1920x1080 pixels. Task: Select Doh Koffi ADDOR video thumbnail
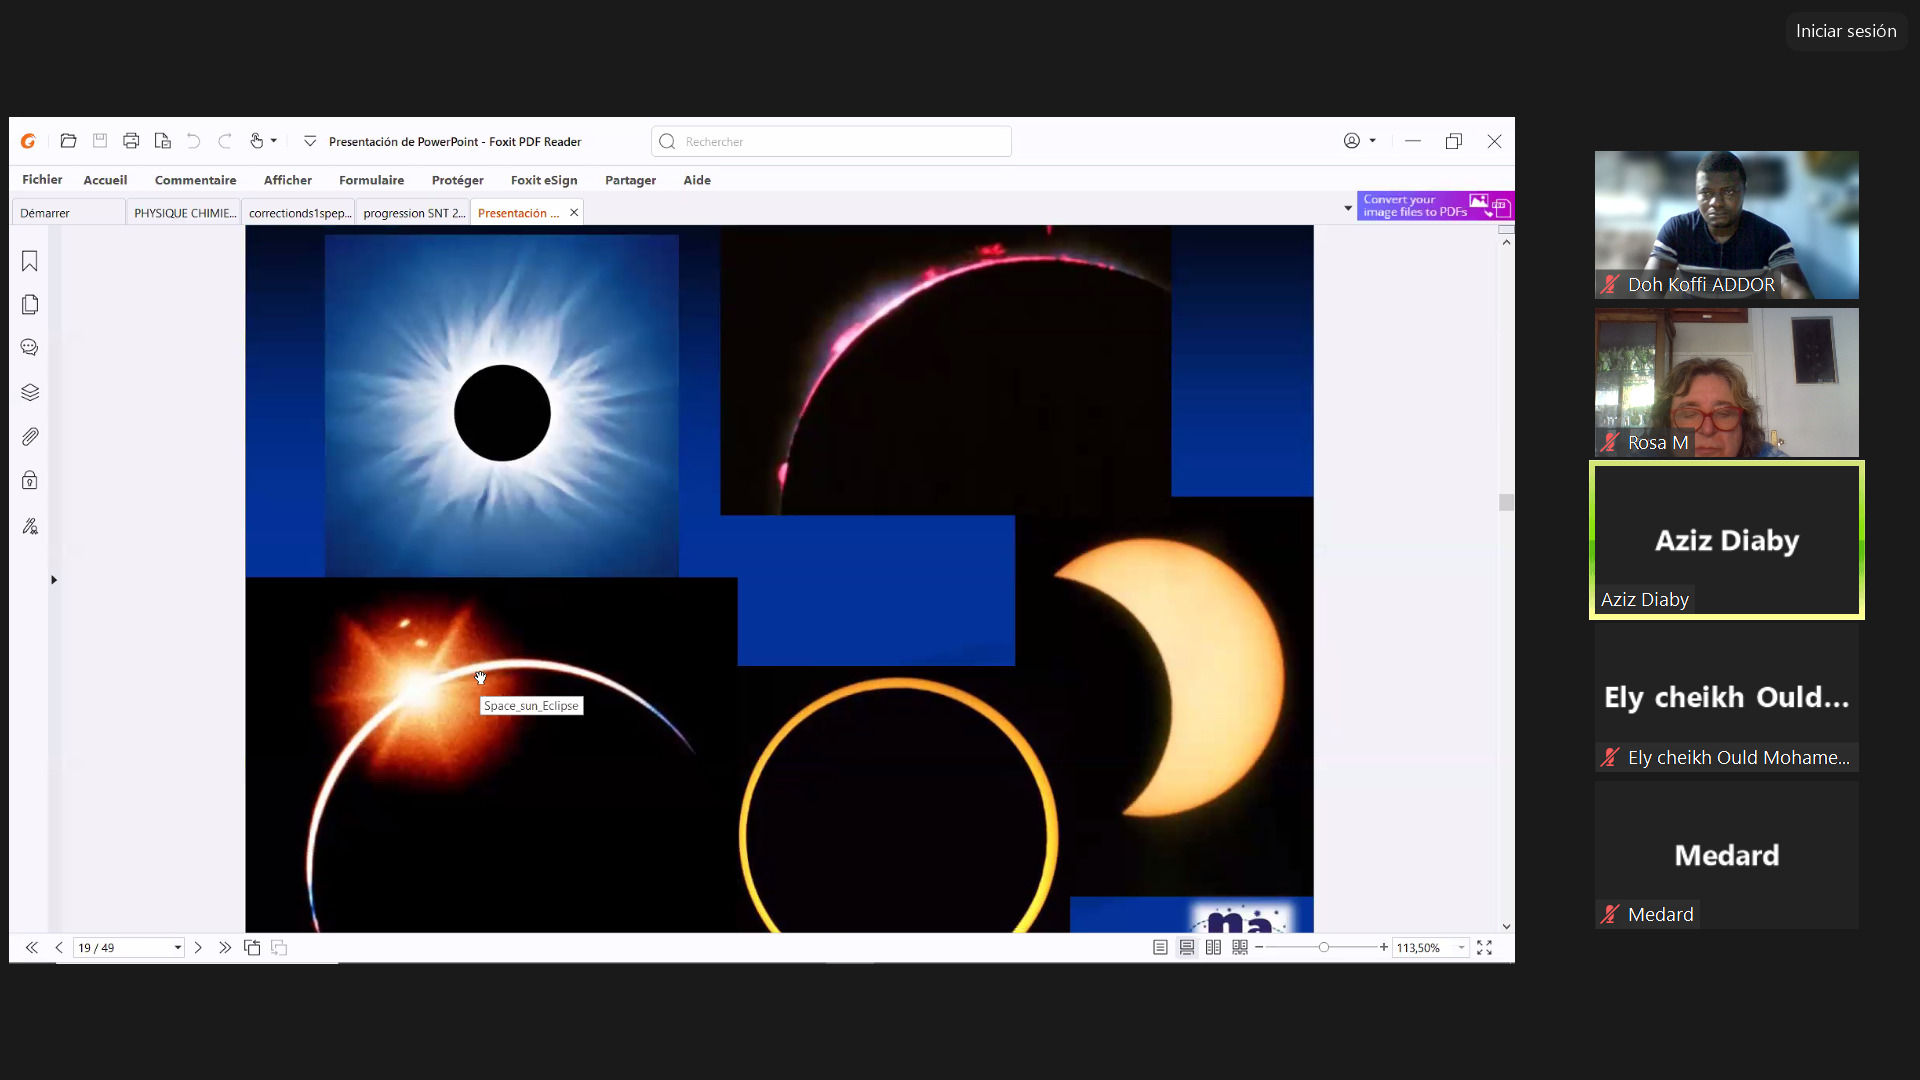[x=1727, y=225]
